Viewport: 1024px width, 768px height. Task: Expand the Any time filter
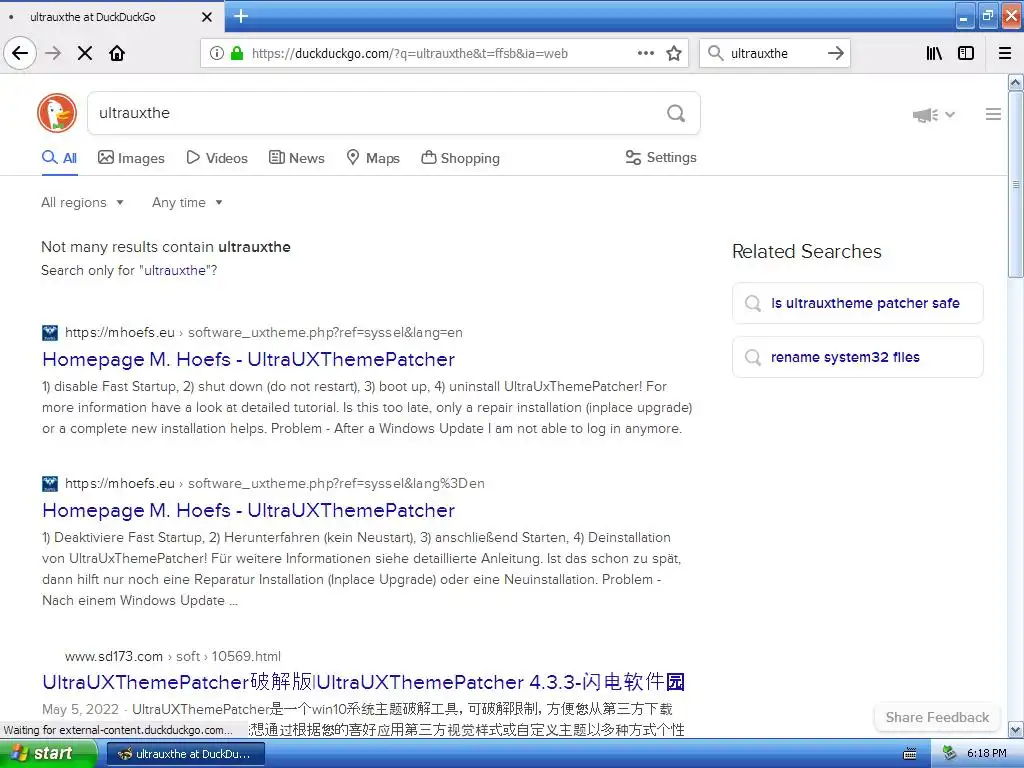click(187, 202)
